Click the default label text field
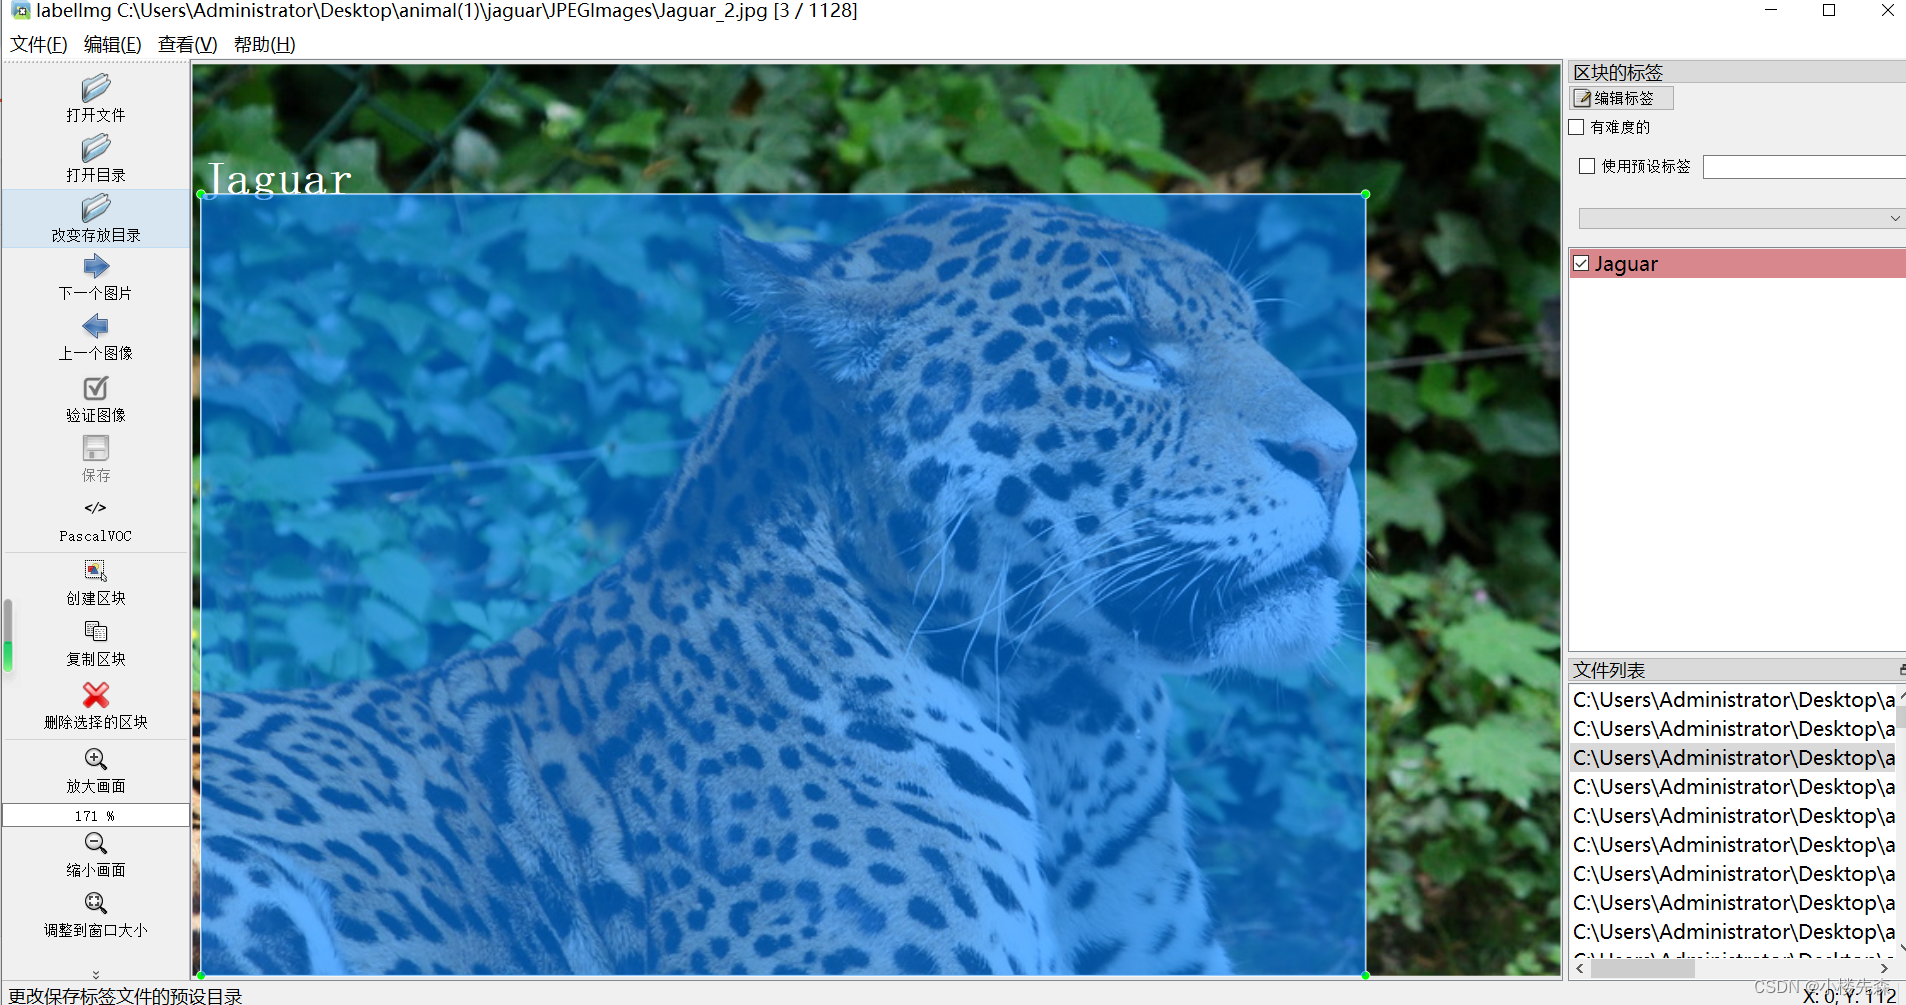 (1804, 167)
